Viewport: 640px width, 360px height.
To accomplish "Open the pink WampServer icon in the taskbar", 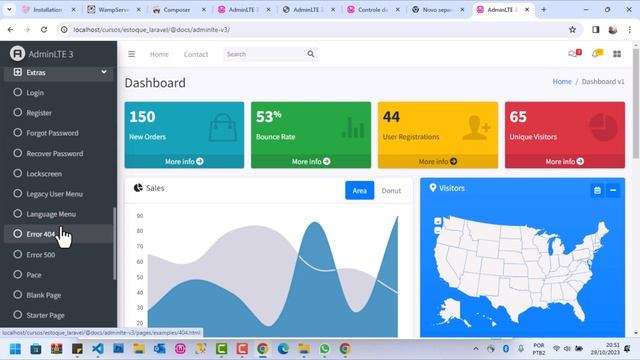I will point(180,349).
